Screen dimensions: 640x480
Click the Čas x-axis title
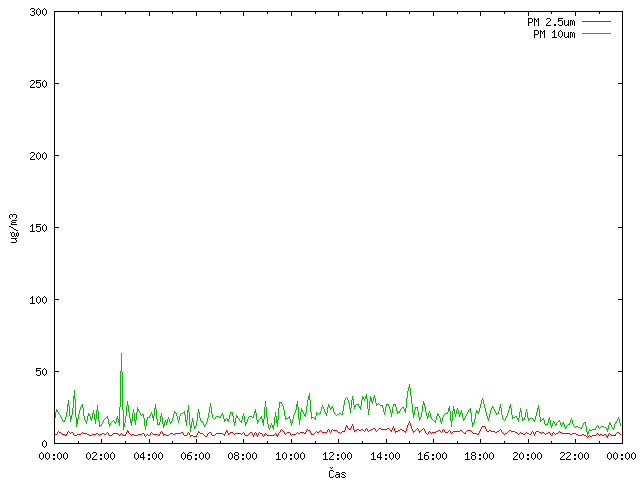[x=337, y=473]
